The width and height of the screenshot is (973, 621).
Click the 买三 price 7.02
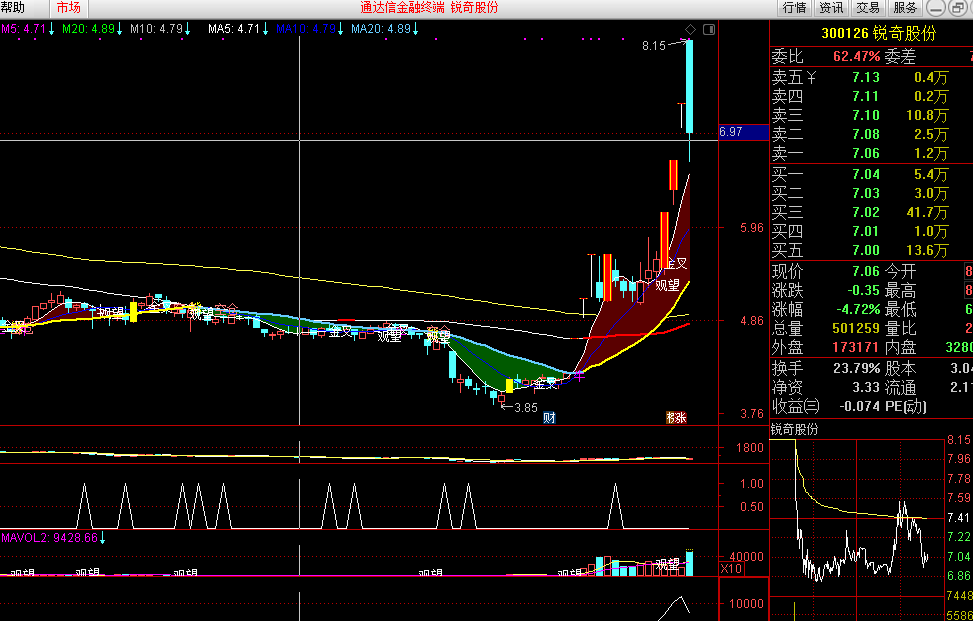coord(866,212)
